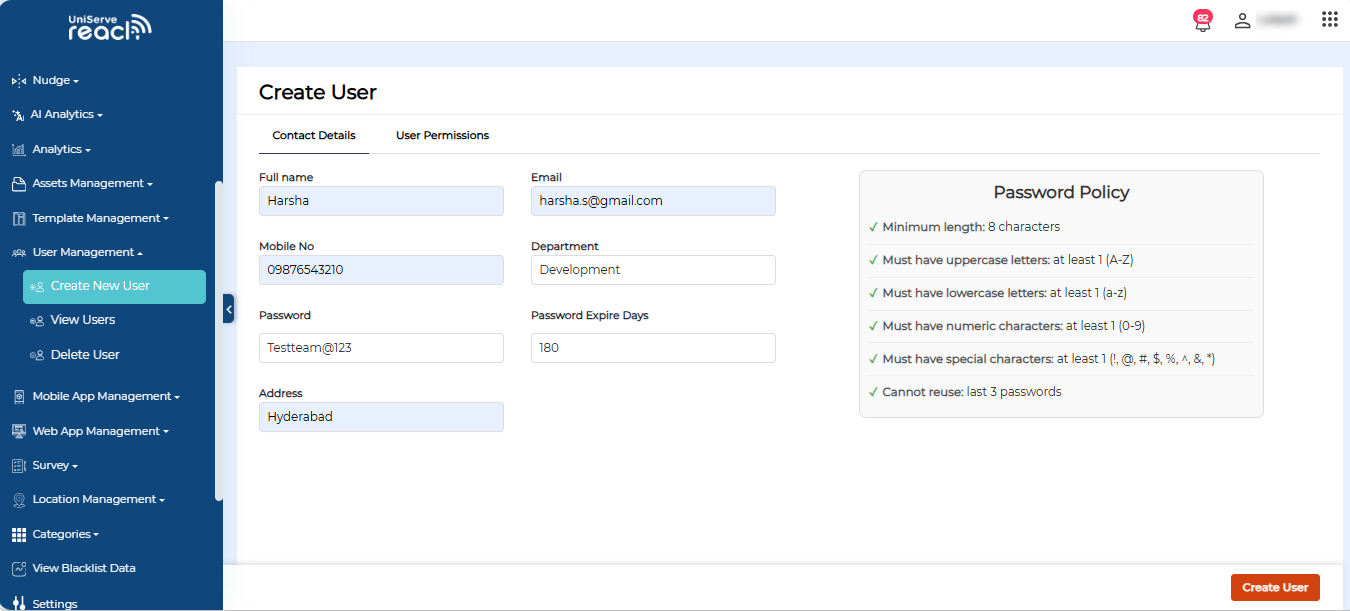This screenshot has width=1350, height=611.
Task: Focus the Password Expire Days field
Action: [x=653, y=348]
